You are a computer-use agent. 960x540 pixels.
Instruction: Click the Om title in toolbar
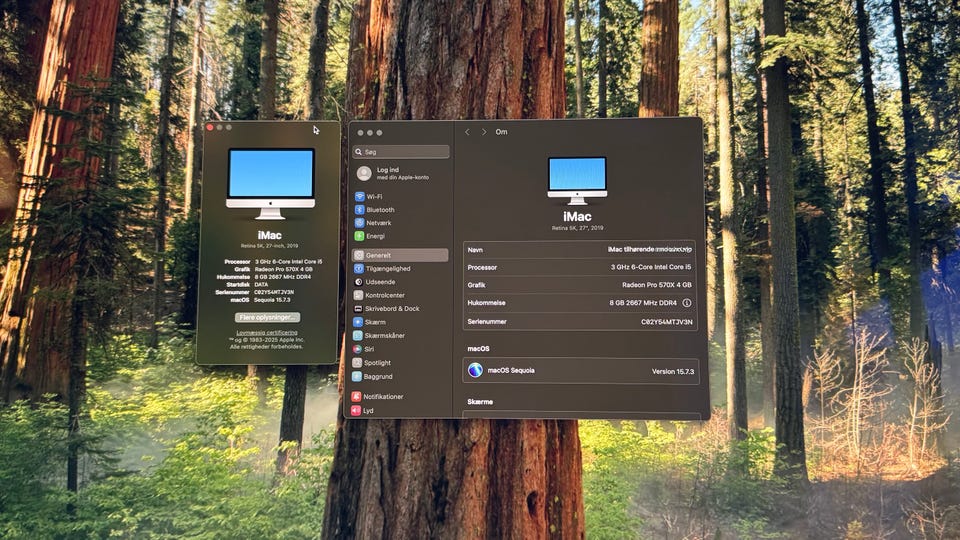click(x=501, y=132)
